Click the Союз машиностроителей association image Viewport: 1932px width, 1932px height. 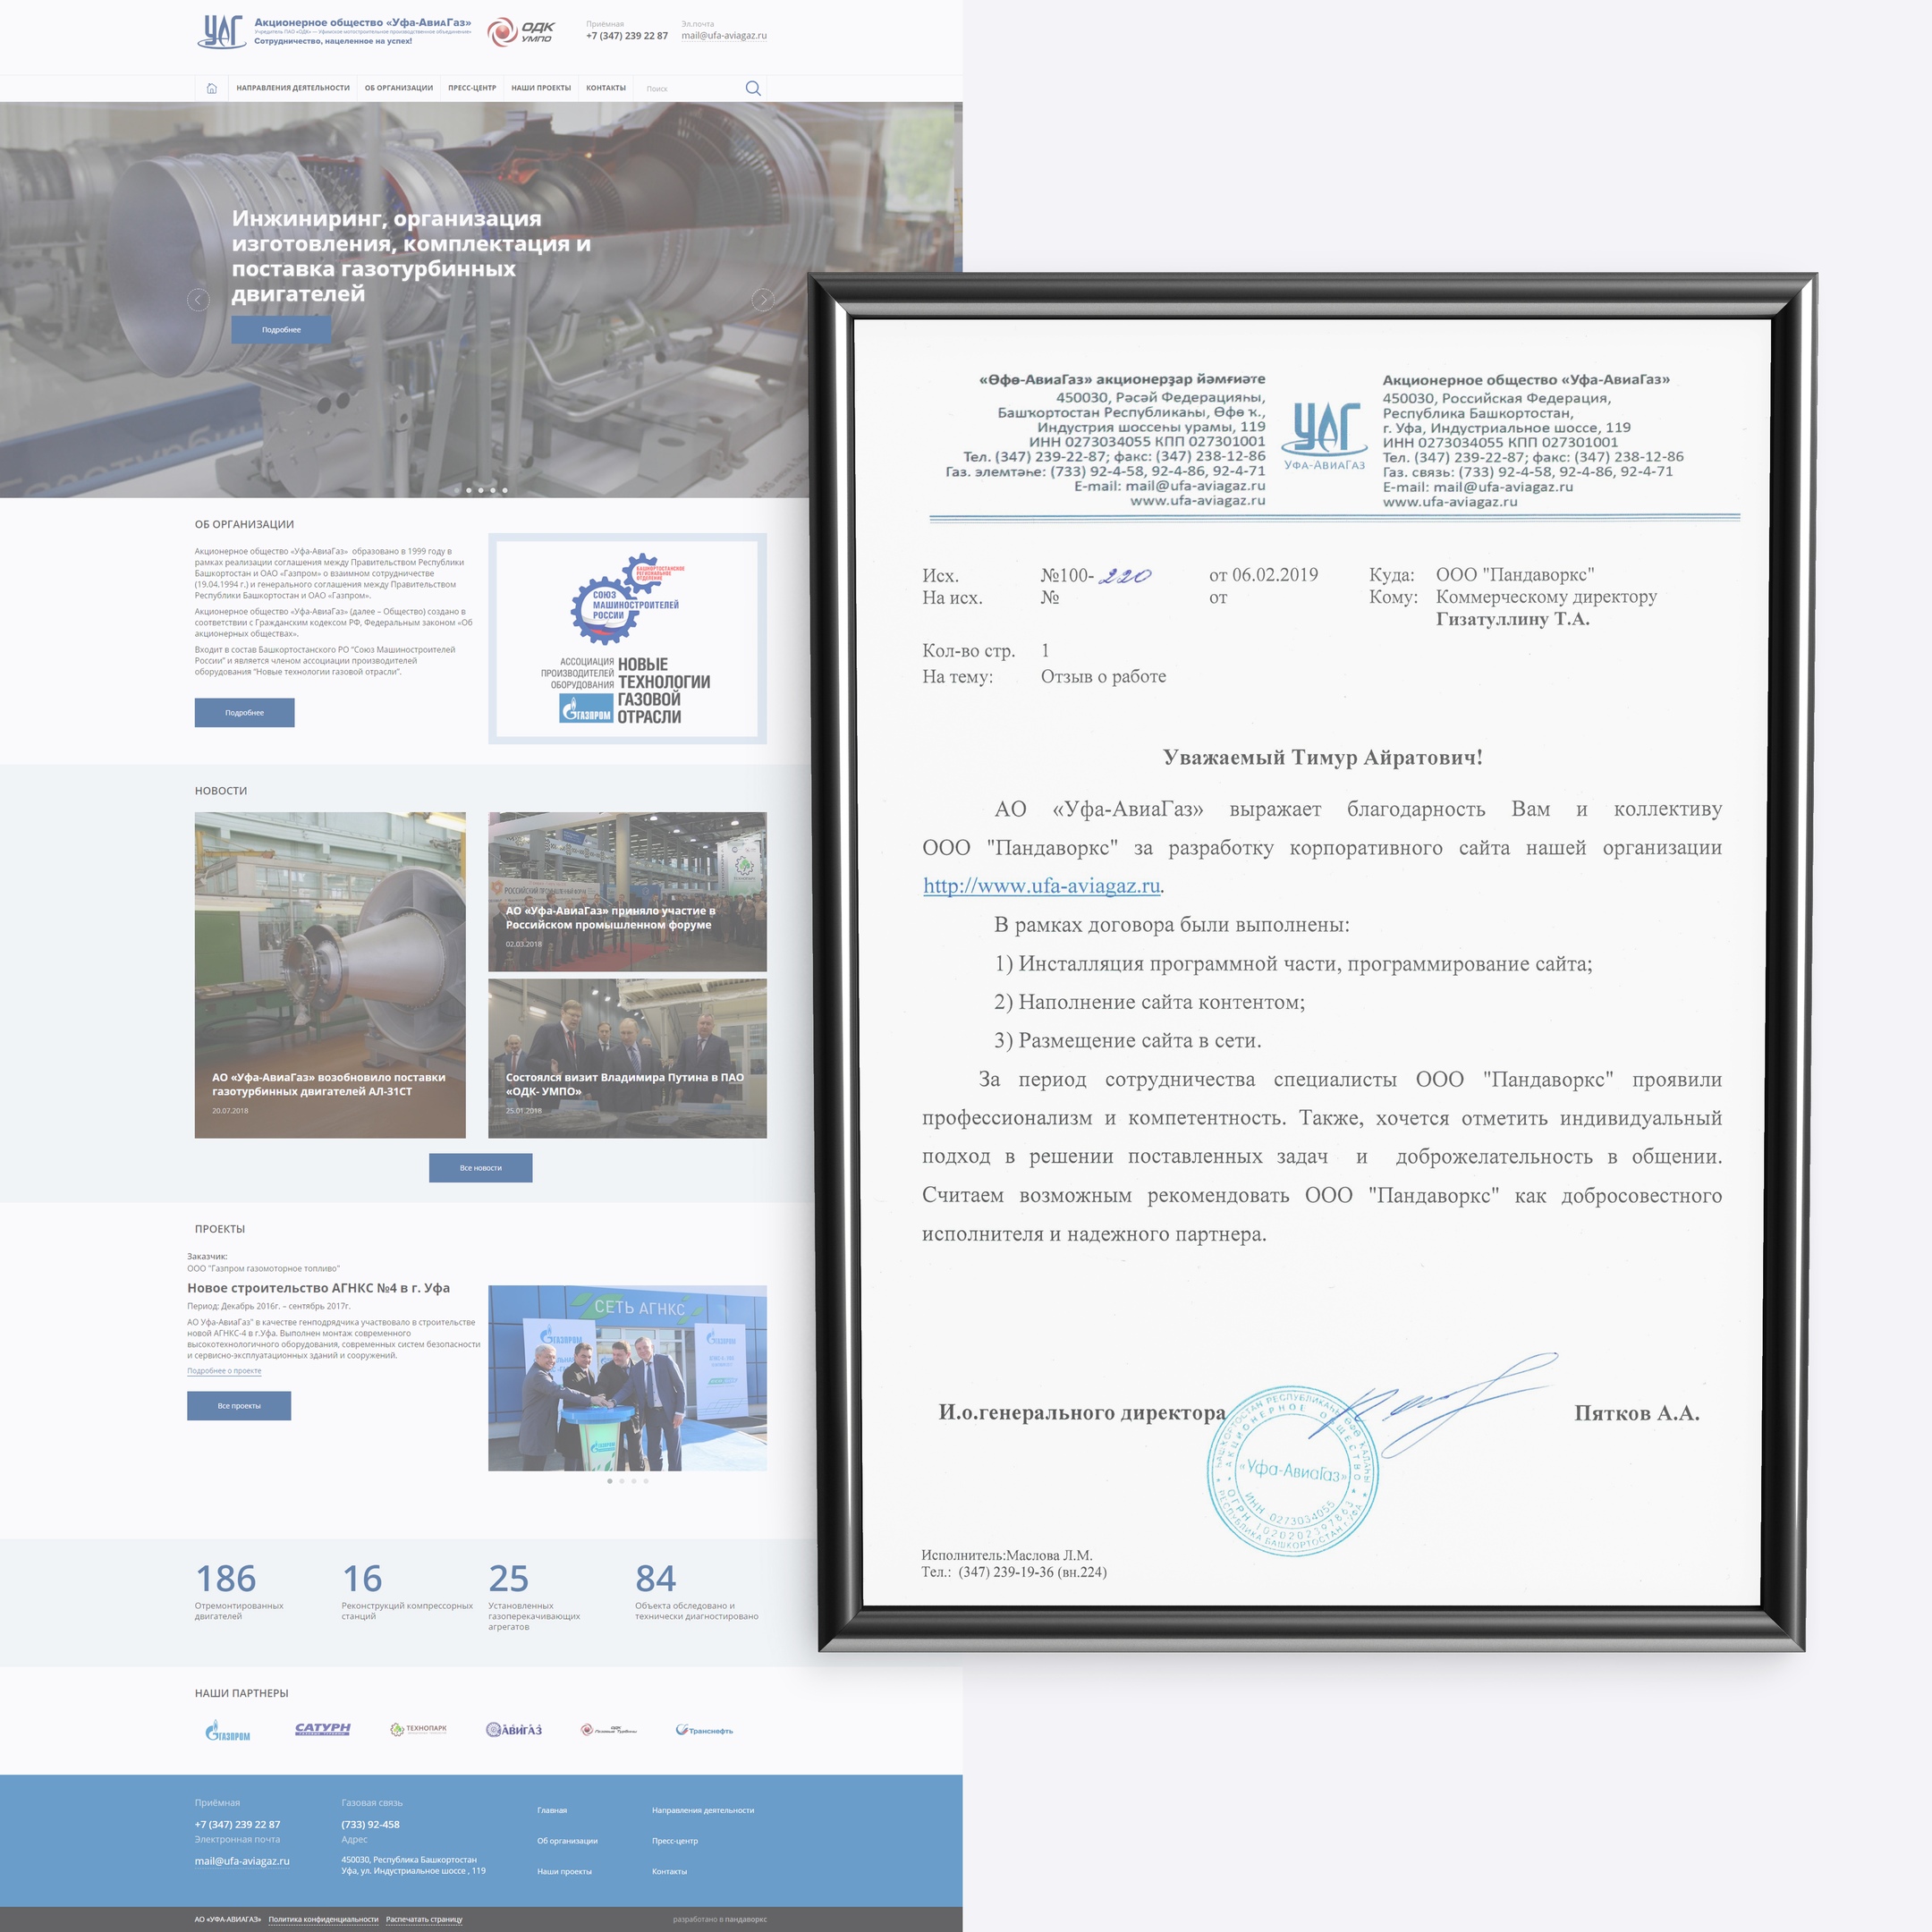click(627, 638)
